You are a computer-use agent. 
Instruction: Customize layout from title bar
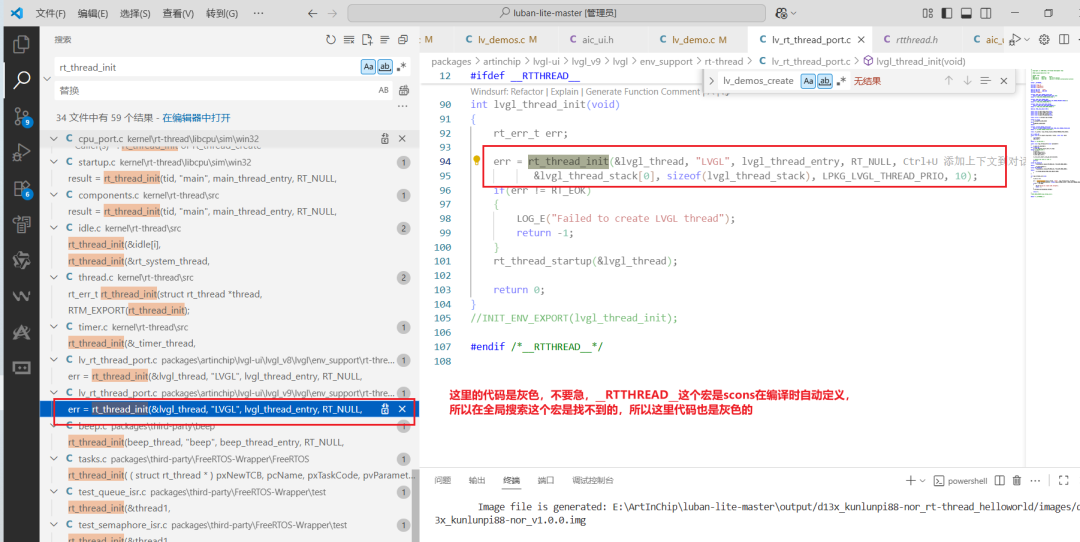pos(928,13)
